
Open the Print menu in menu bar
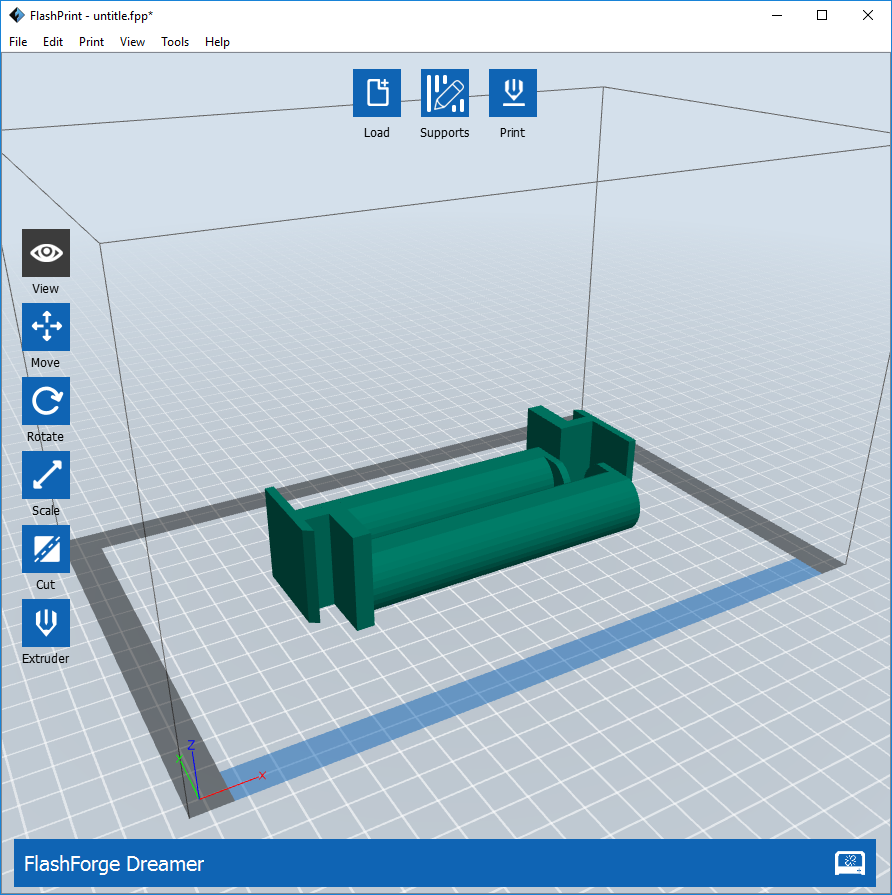pyautogui.click(x=91, y=42)
